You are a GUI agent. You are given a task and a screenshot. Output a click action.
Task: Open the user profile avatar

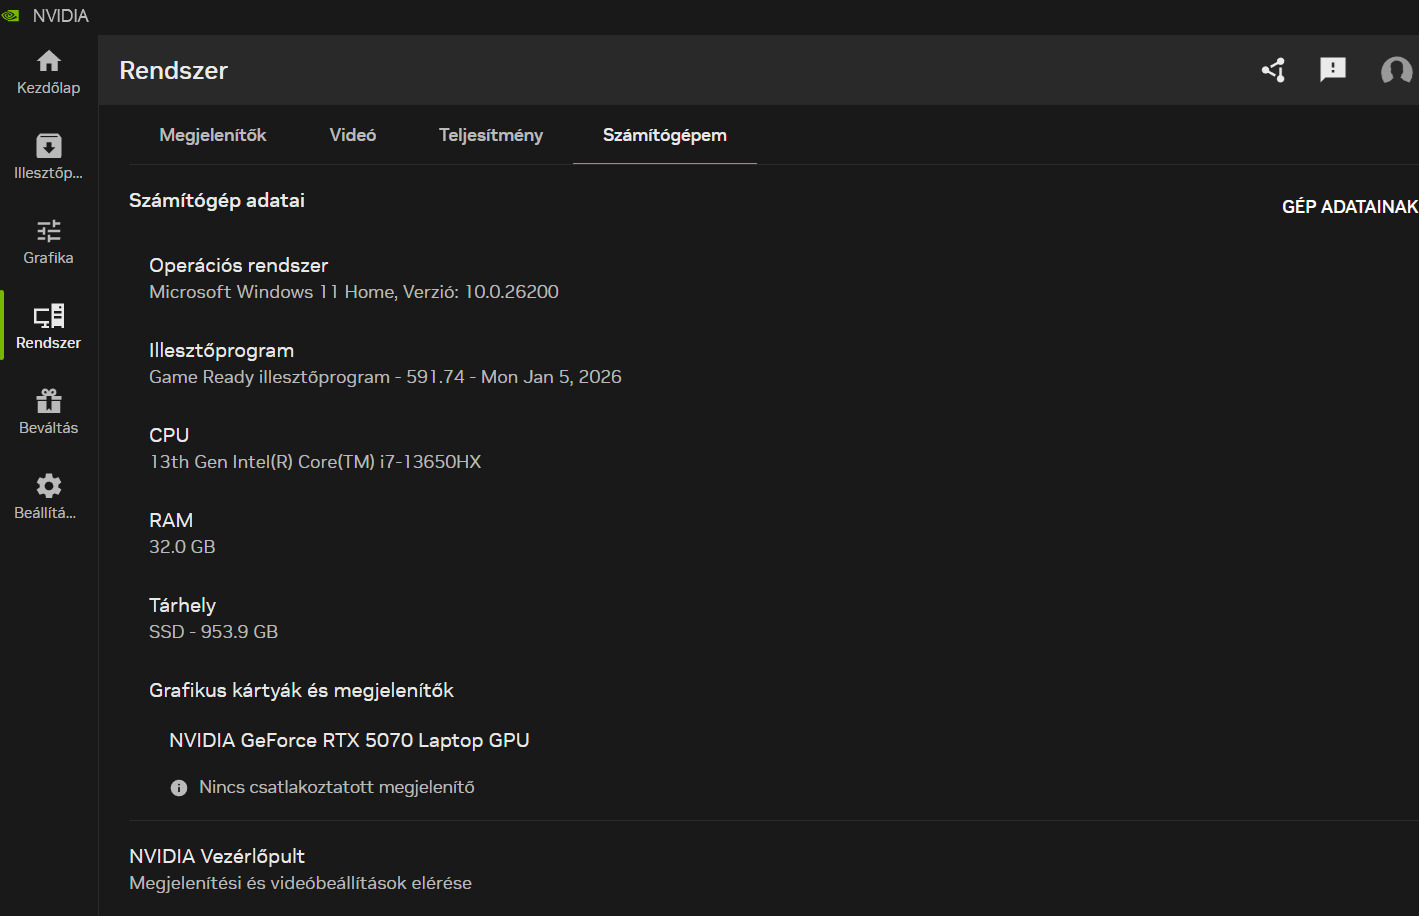click(1396, 70)
